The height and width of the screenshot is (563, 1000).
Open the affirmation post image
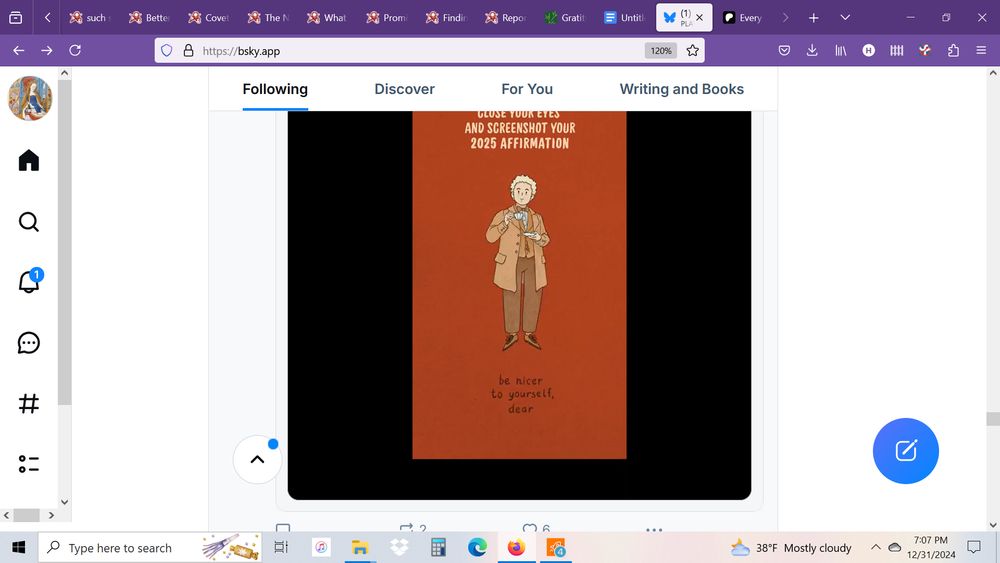[519, 305]
